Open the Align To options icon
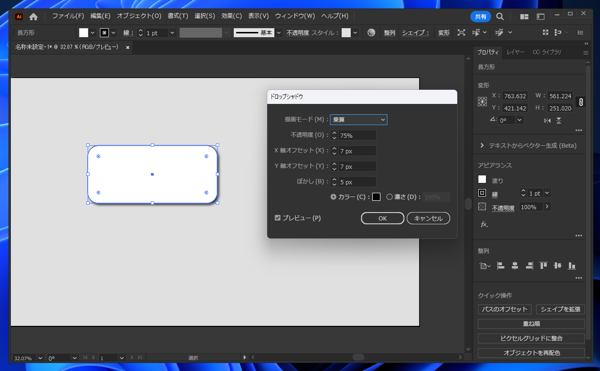The image size is (600, 371). tap(484, 265)
